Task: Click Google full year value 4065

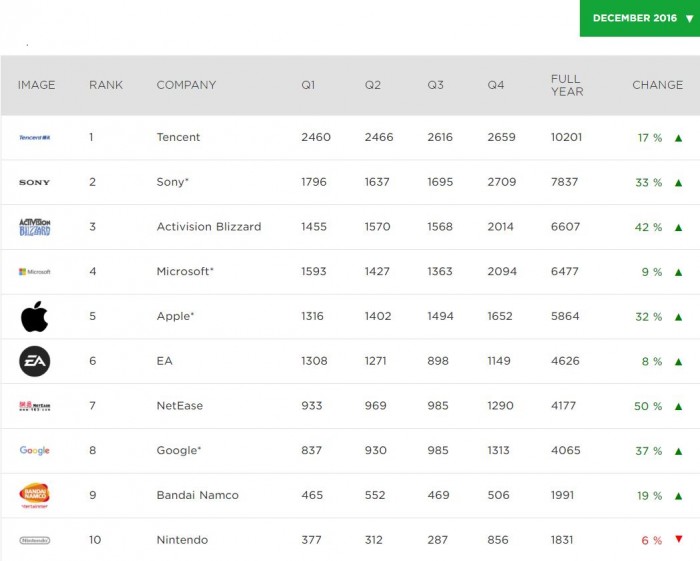Action: tap(566, 450)
